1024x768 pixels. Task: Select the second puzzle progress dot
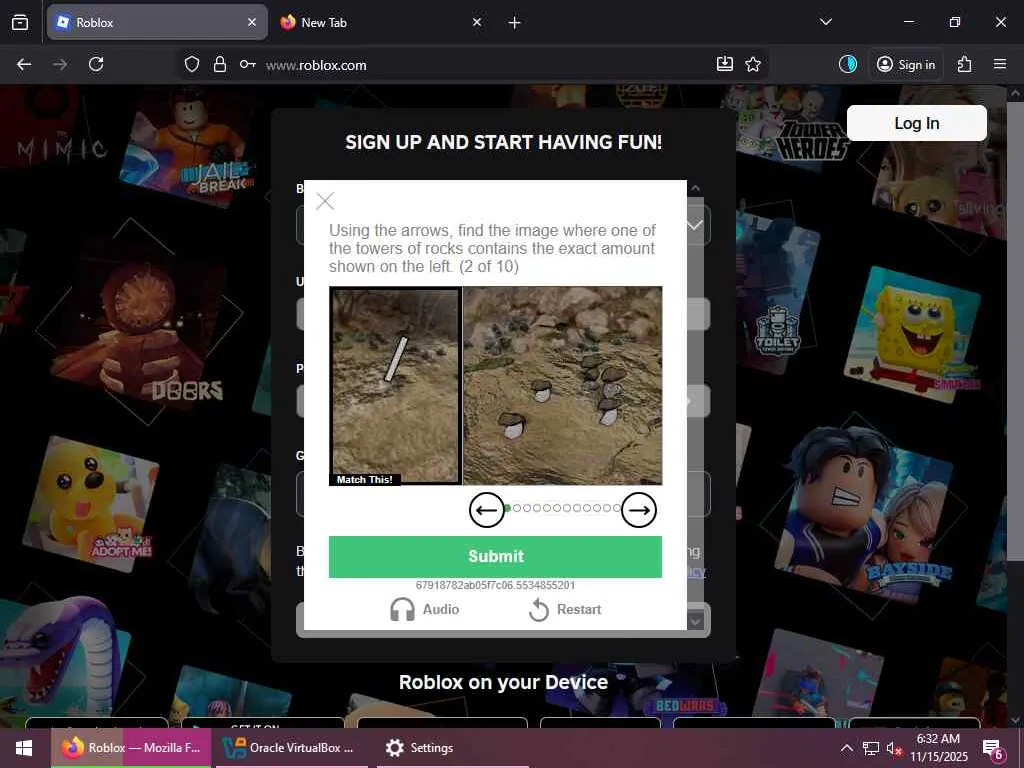[517, 508]
